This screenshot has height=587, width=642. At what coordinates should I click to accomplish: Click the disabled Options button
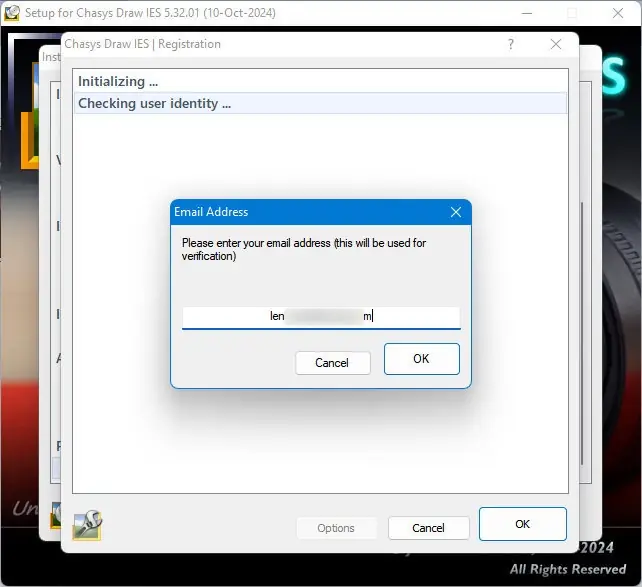[336, 528]
